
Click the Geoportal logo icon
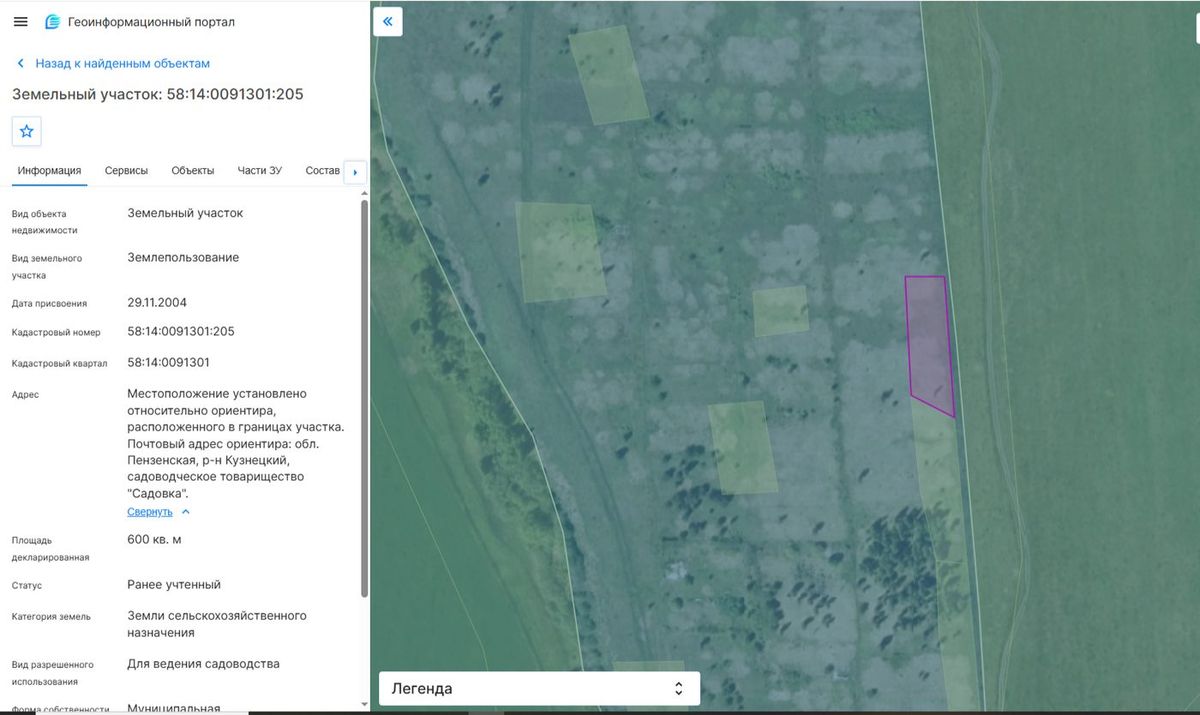(x=52, y=22)
